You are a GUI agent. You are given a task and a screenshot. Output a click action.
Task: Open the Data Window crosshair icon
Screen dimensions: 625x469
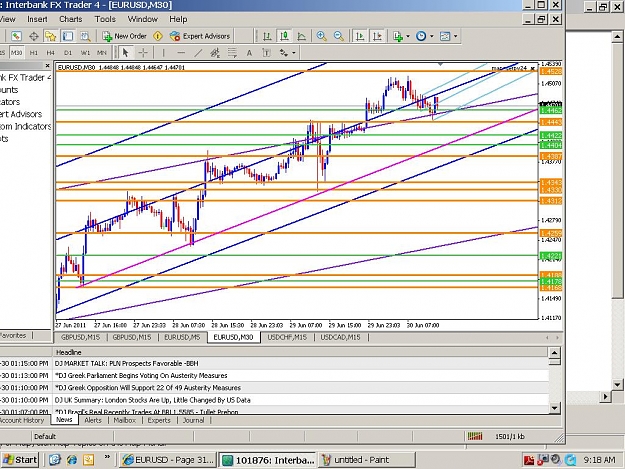[33, 36]
